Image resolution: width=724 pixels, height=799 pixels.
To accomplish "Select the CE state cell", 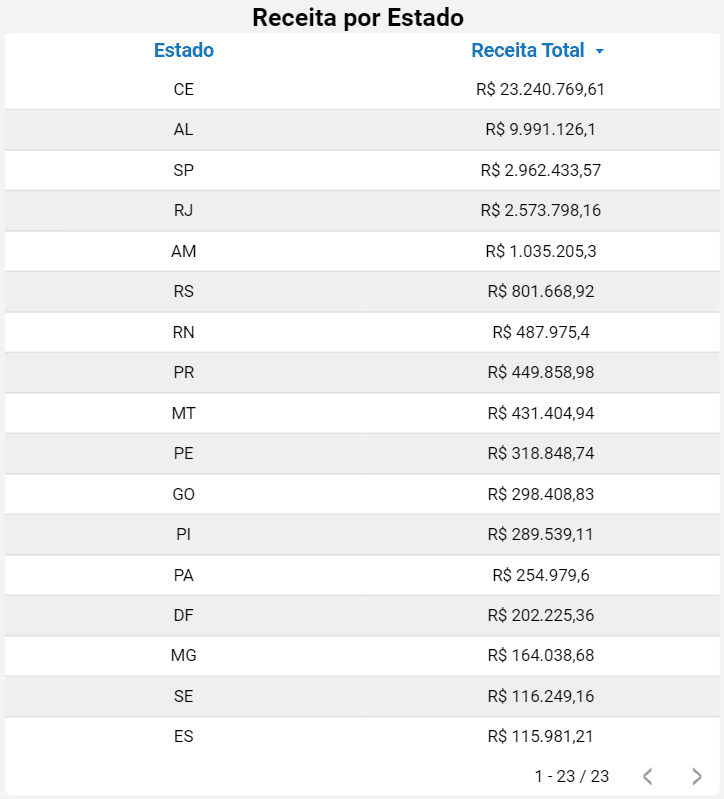I will coord(184,89).
